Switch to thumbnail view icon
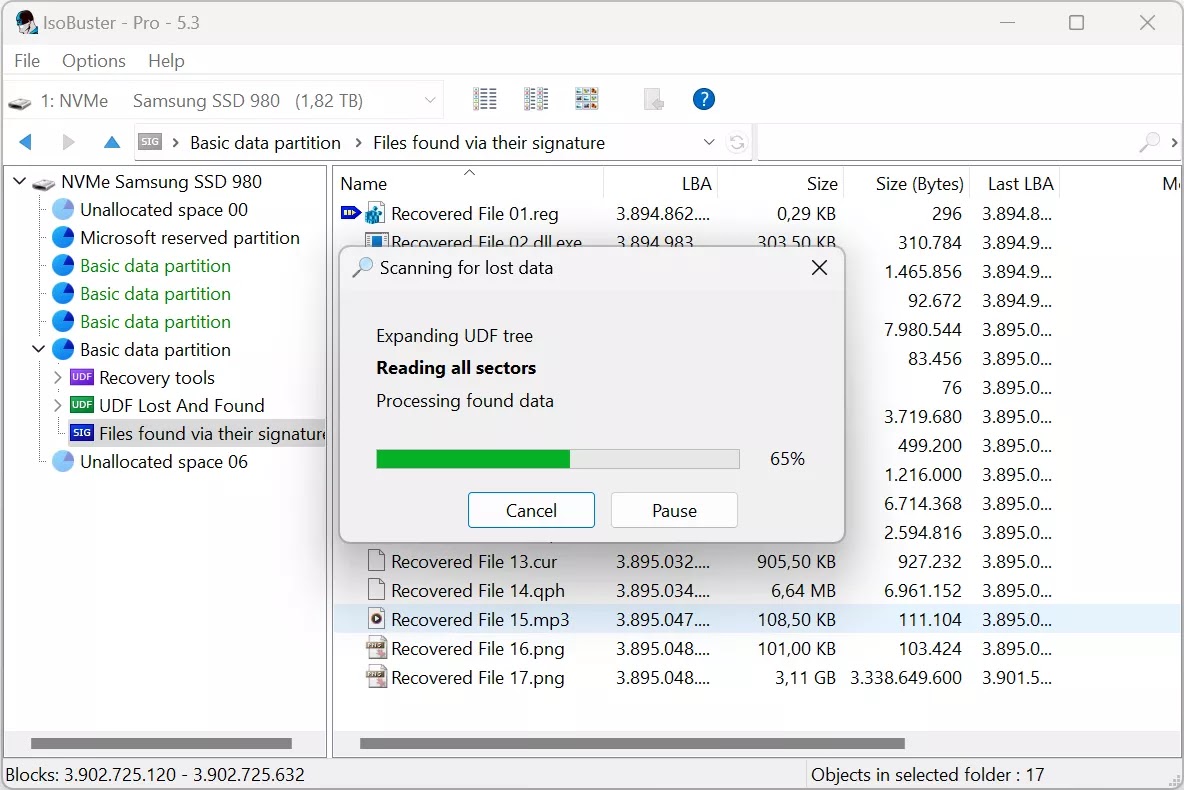1184x790 pixels. (586, 98)
